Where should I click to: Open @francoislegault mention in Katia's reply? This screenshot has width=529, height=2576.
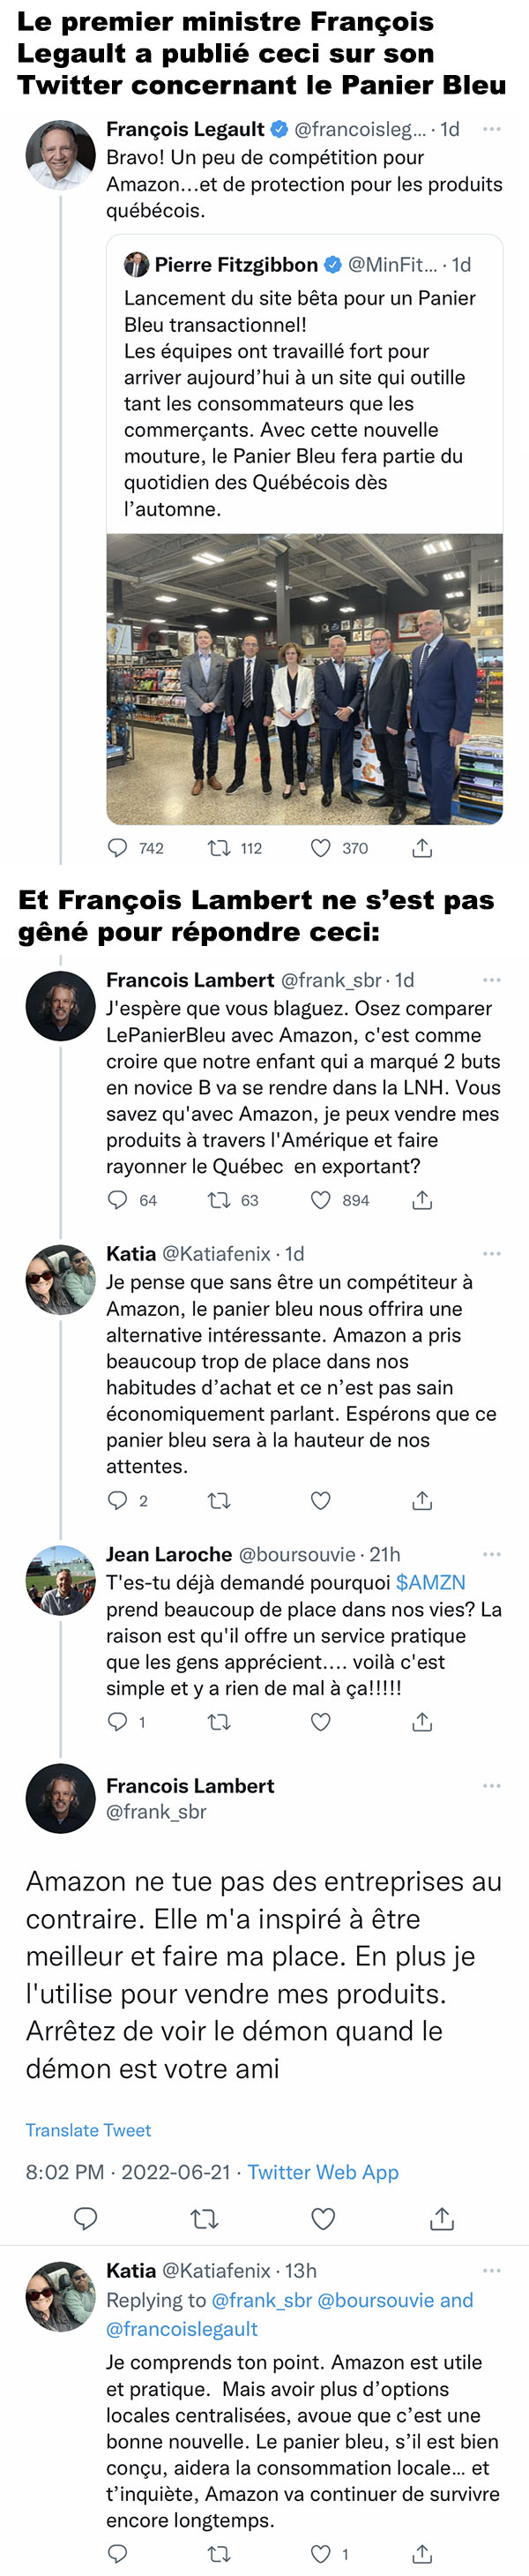(x=182, y=2329)
